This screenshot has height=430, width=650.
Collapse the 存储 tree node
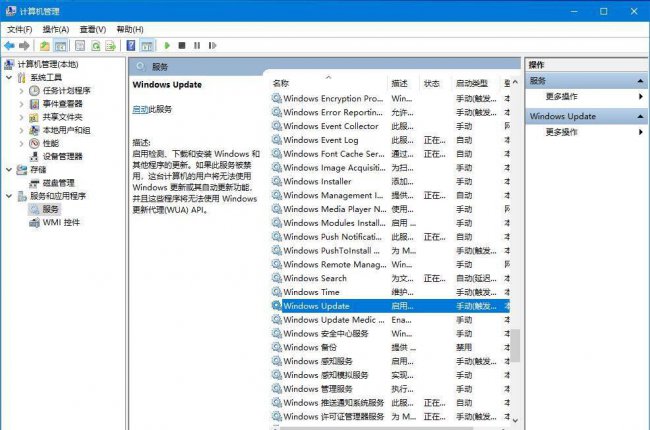point(9,170)
